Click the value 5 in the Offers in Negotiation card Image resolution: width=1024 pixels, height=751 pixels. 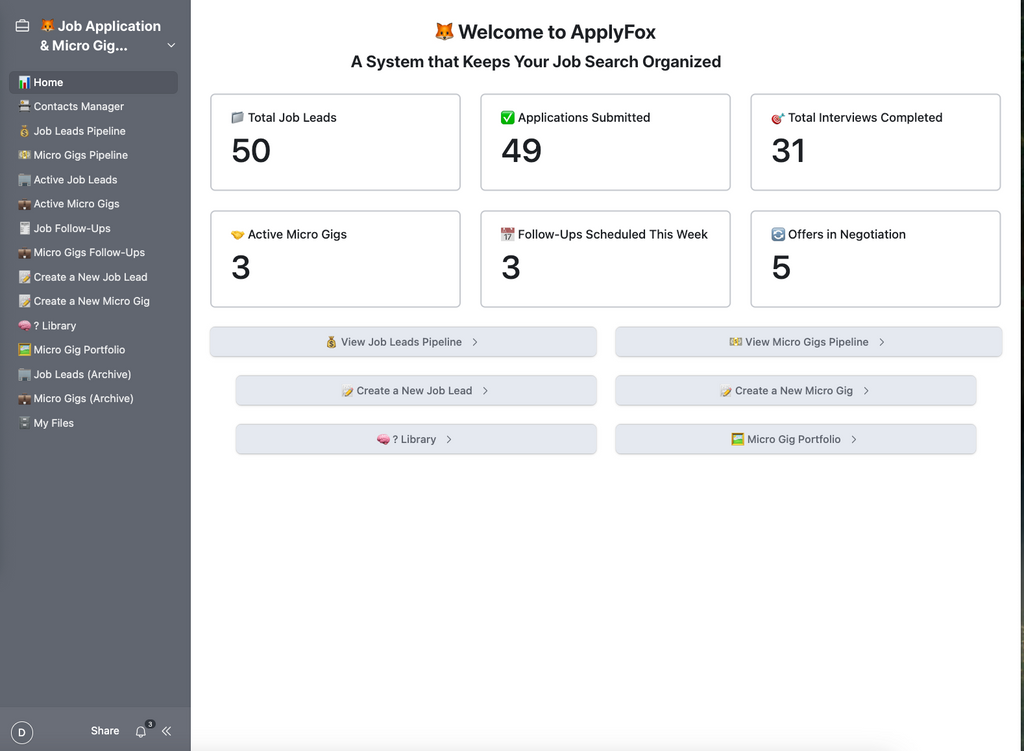[781, 268]
